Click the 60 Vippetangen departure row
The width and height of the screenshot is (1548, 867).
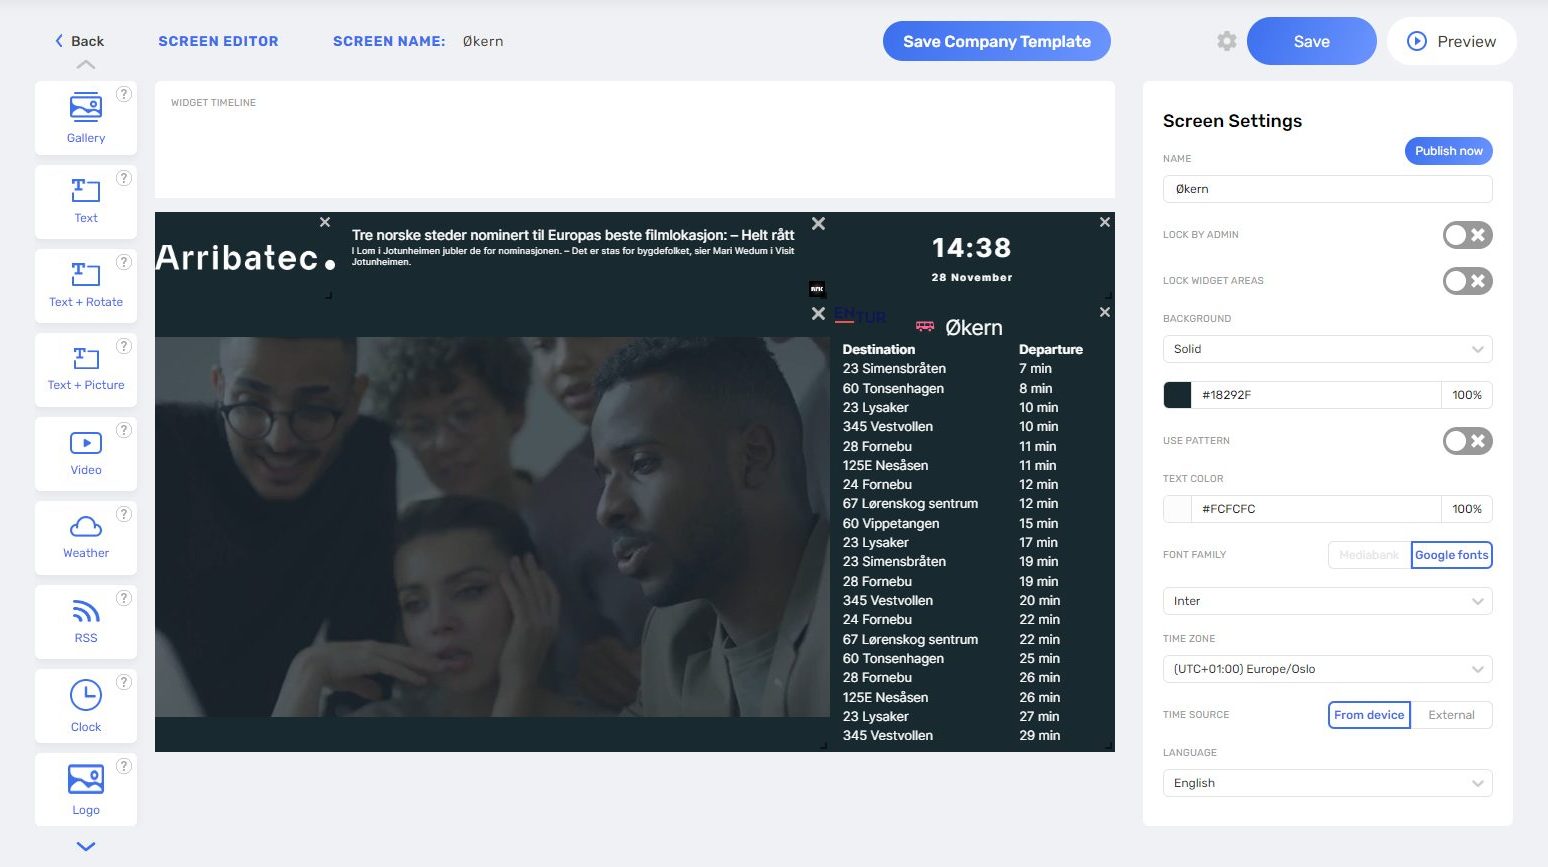coord(950,523)
